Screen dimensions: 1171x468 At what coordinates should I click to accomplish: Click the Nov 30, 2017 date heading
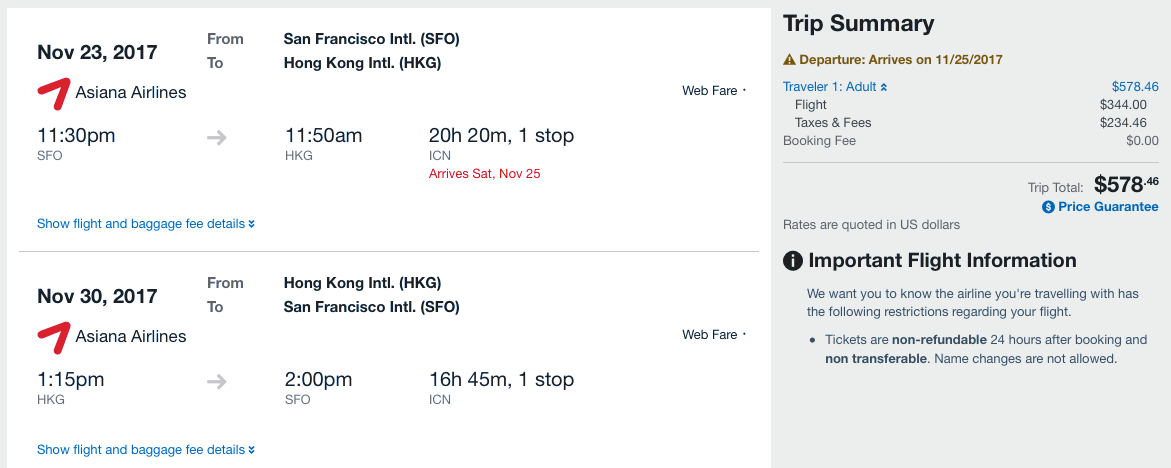97,297
